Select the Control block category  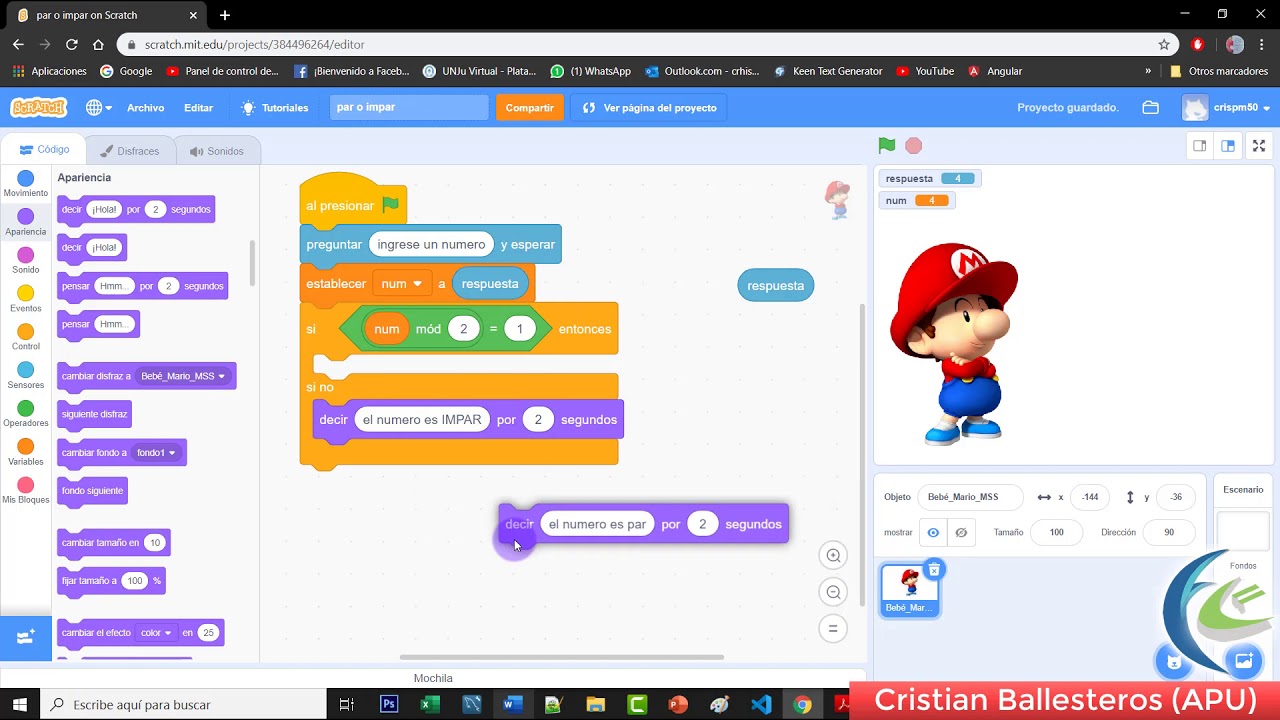pos(26,338)
